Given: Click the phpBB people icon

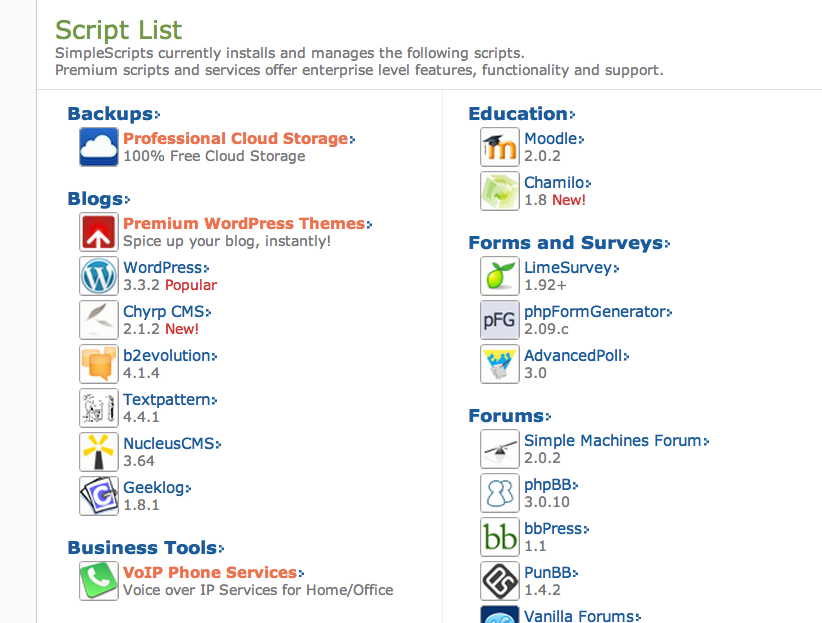Looking at the screenshot, I should click(500, 493).
